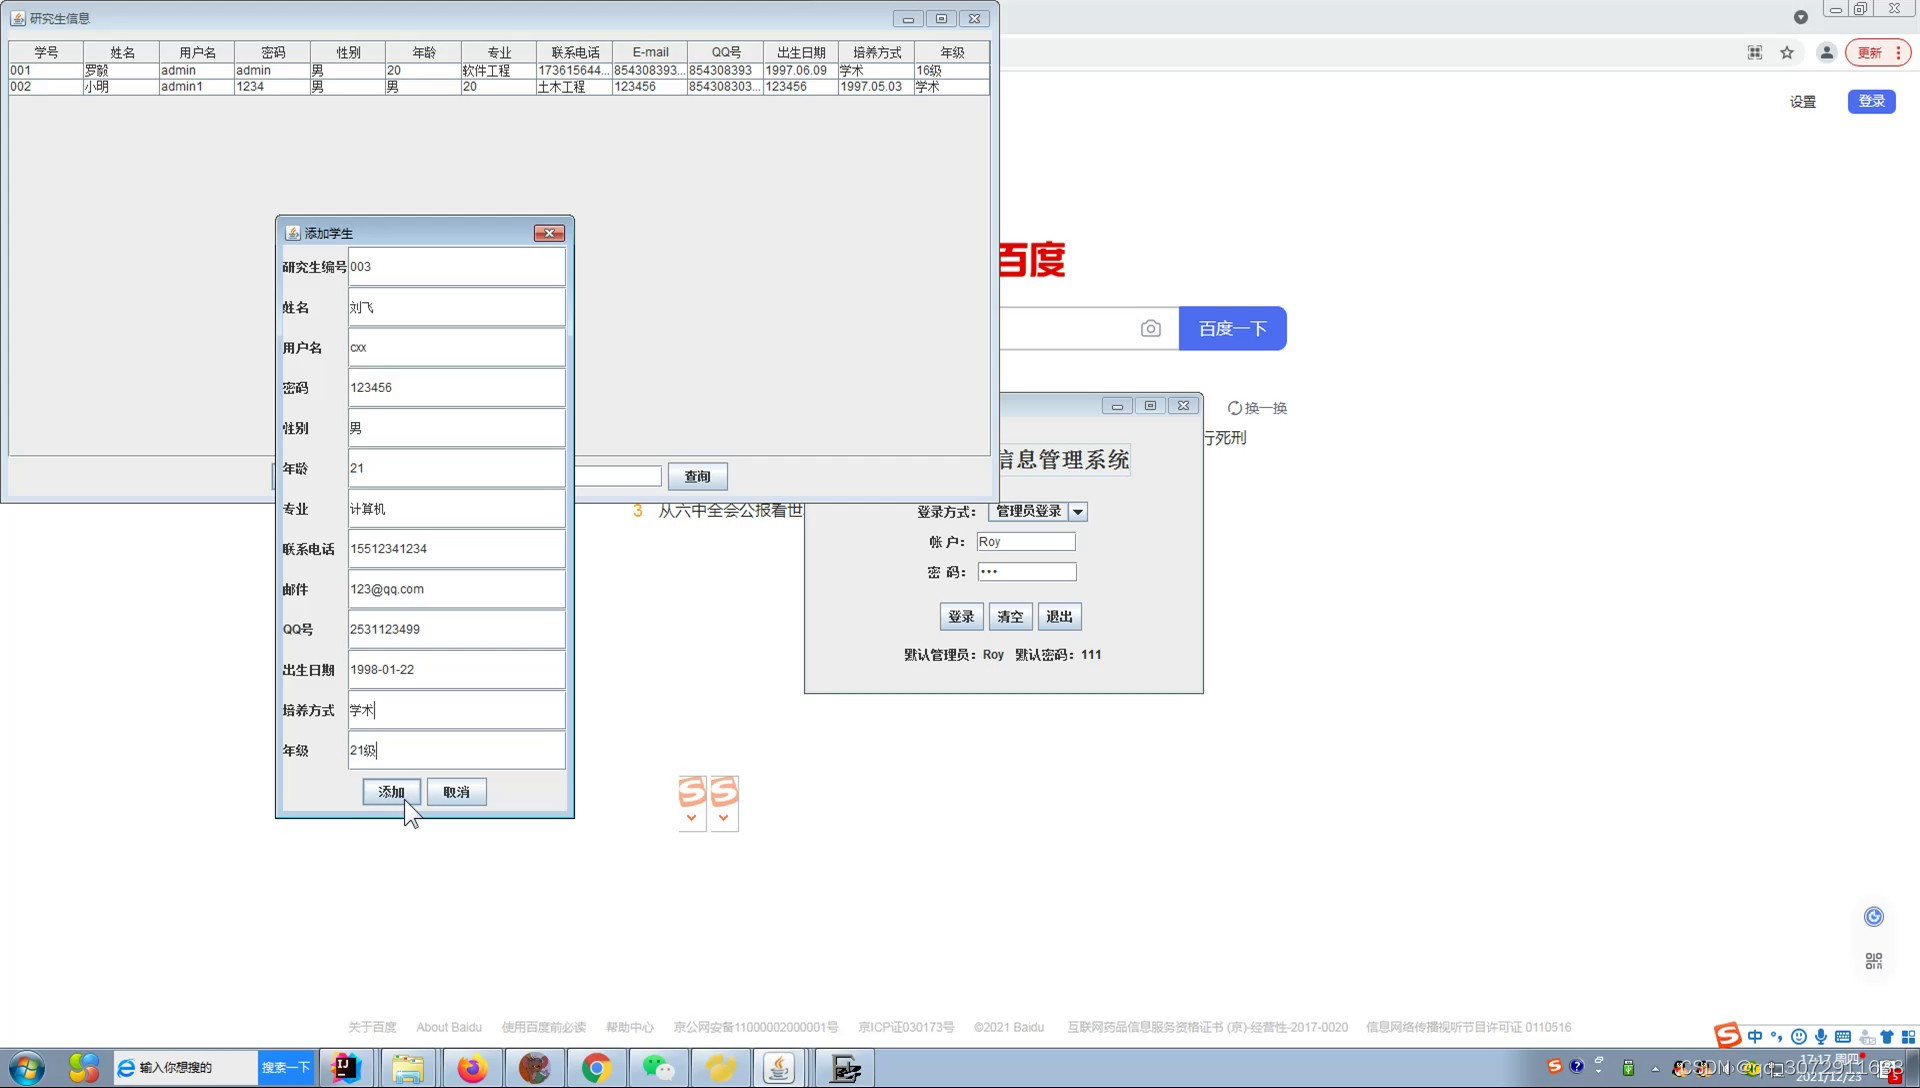Open WeChat from the taskbar

click(658, 1068)
